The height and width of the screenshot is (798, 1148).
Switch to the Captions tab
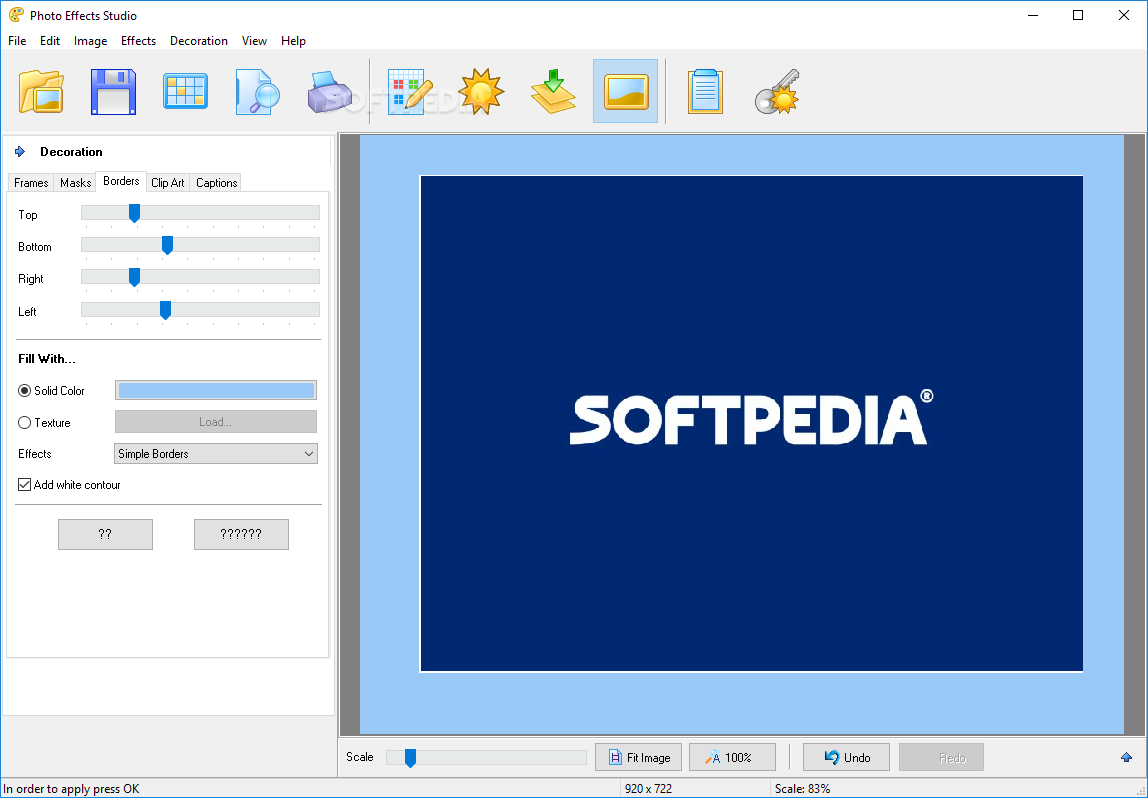pyautogui.click(x=216, y=182)
